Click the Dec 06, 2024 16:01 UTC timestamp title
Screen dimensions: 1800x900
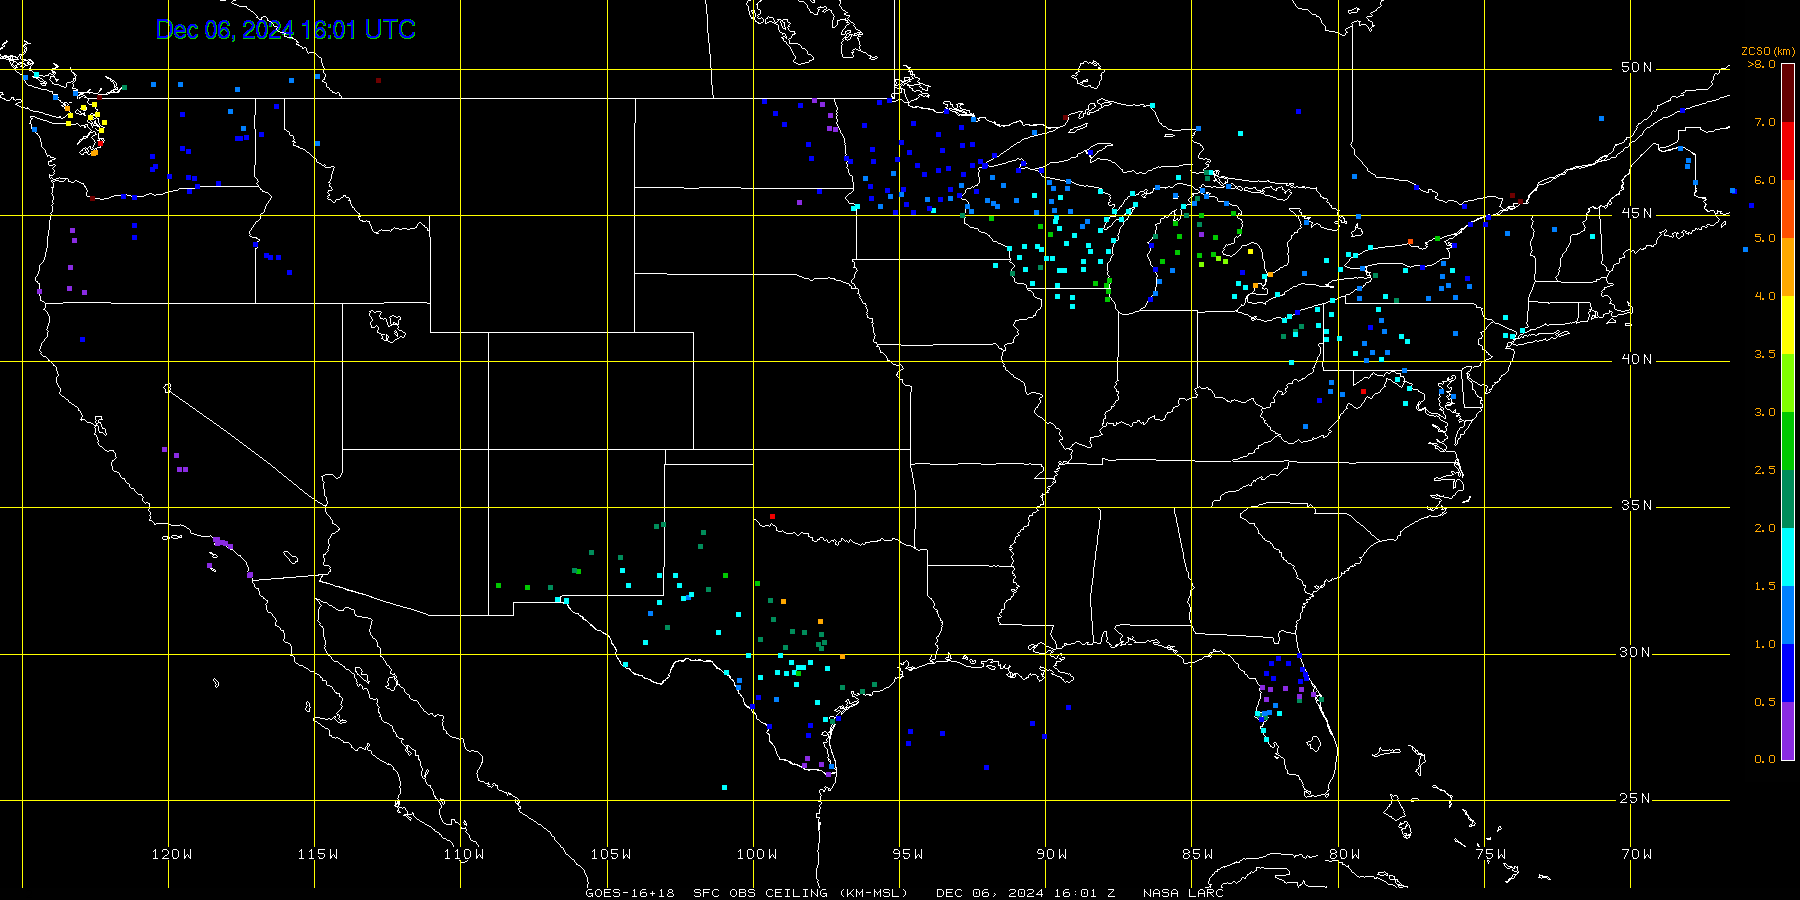(286, 30)
